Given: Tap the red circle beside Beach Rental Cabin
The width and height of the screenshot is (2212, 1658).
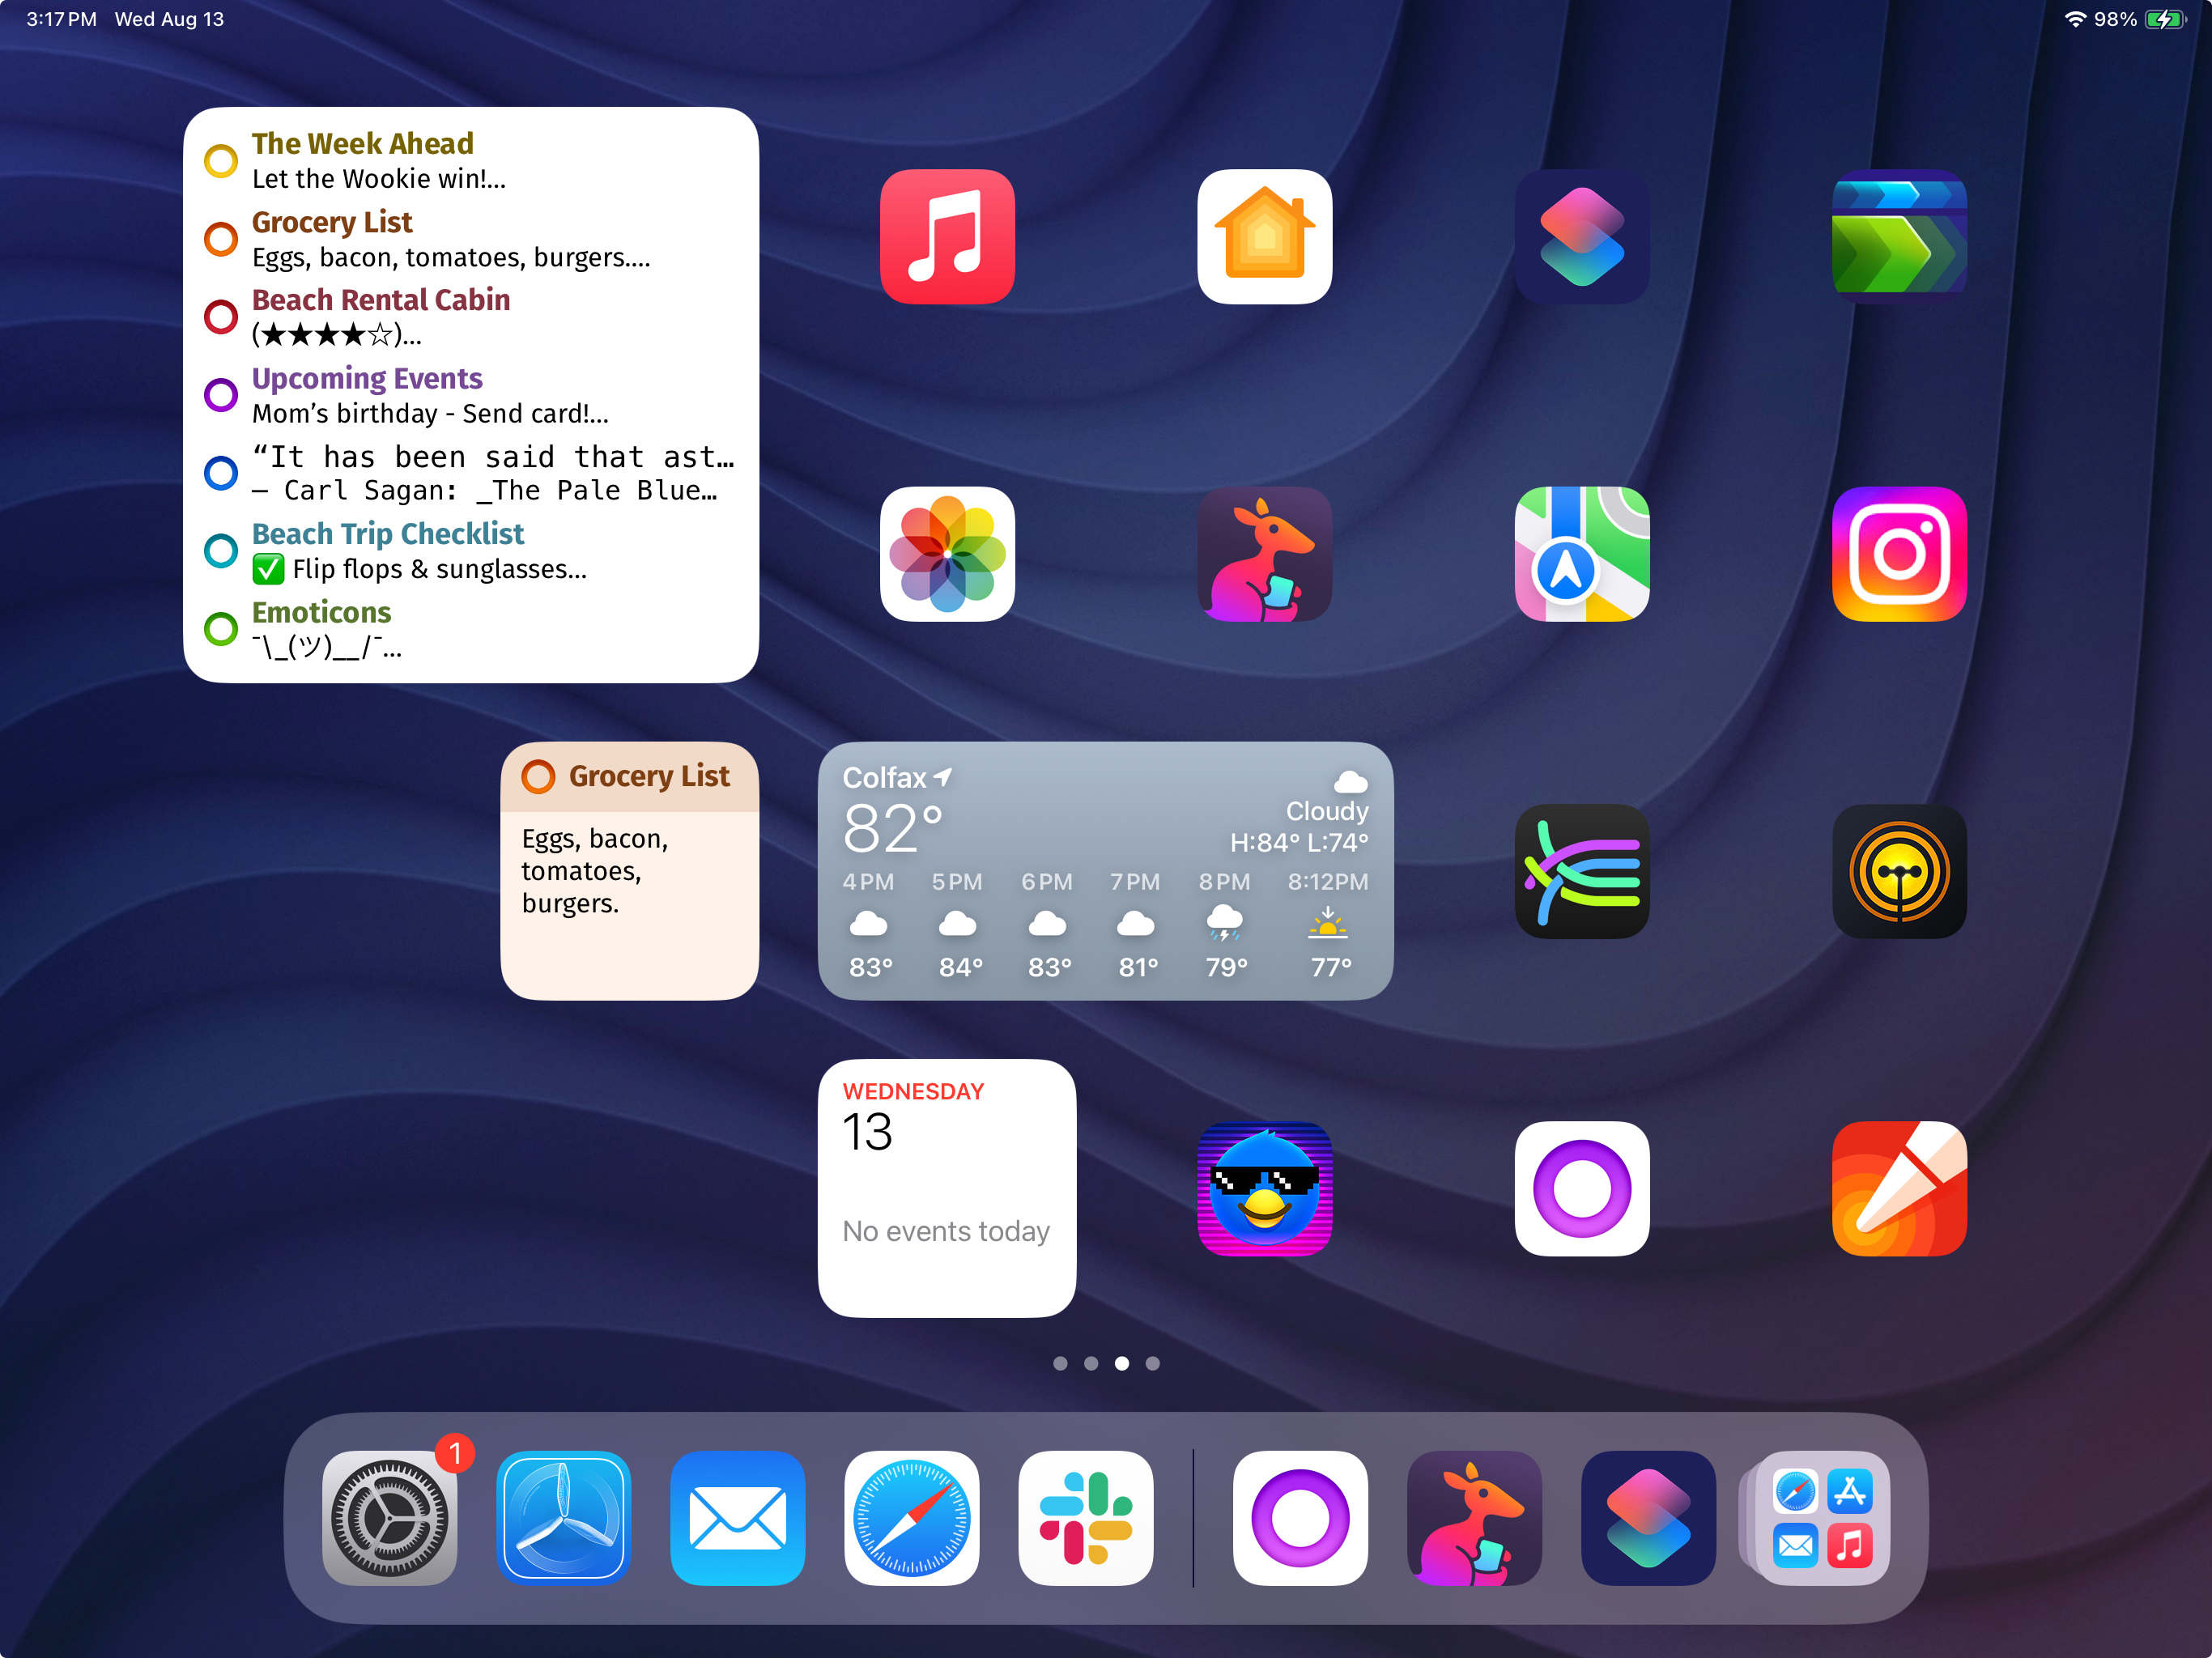Looking at the screenshot, I should (x=220, y=316).
